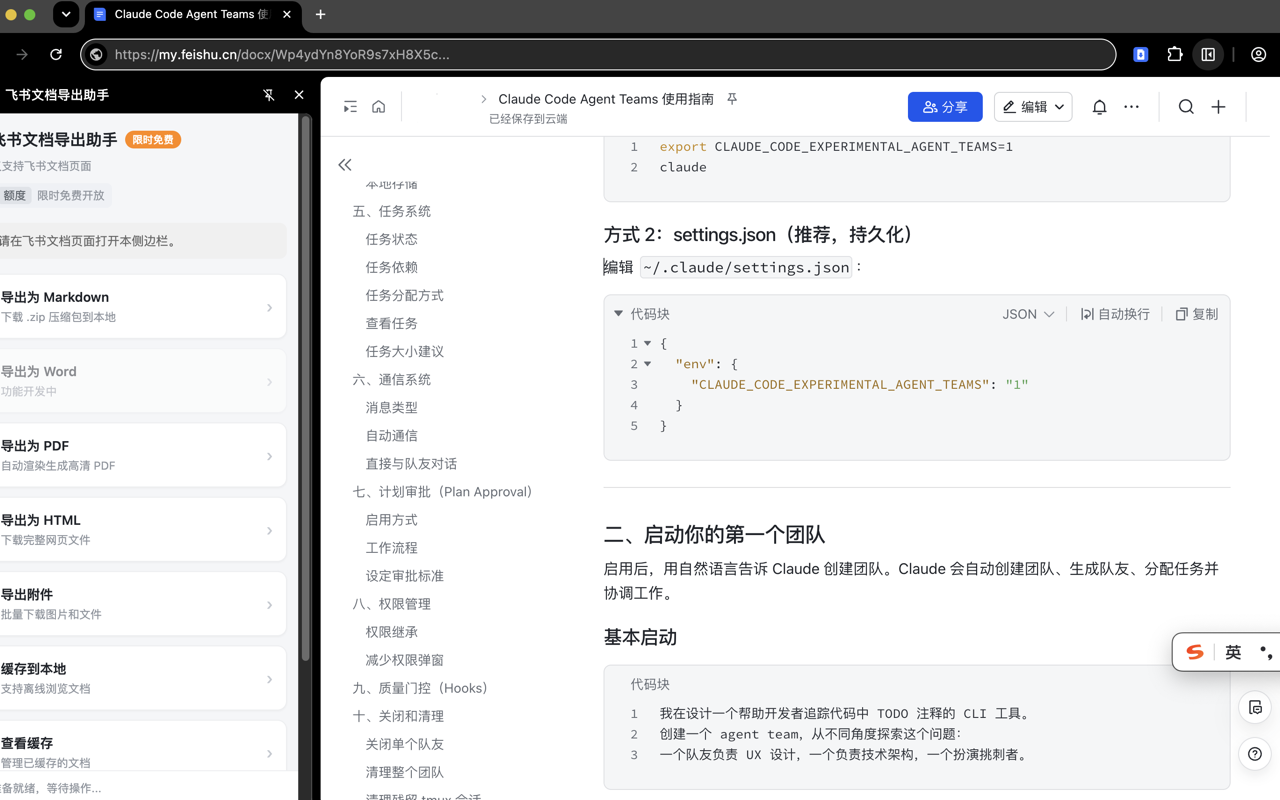Screen dimensions: 1280x800
Task: Search within the document
Action: [1186, 107]
